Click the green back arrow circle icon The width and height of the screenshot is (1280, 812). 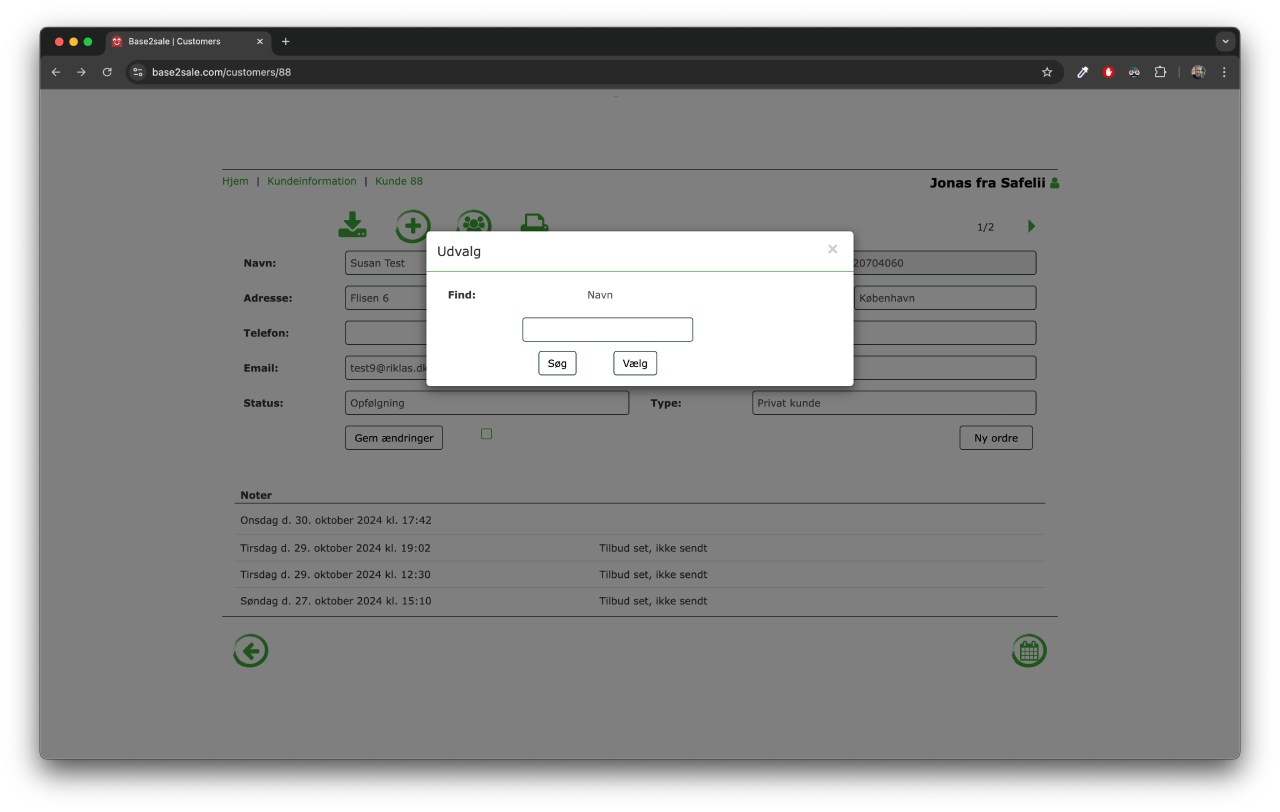(x=251, y=652)
